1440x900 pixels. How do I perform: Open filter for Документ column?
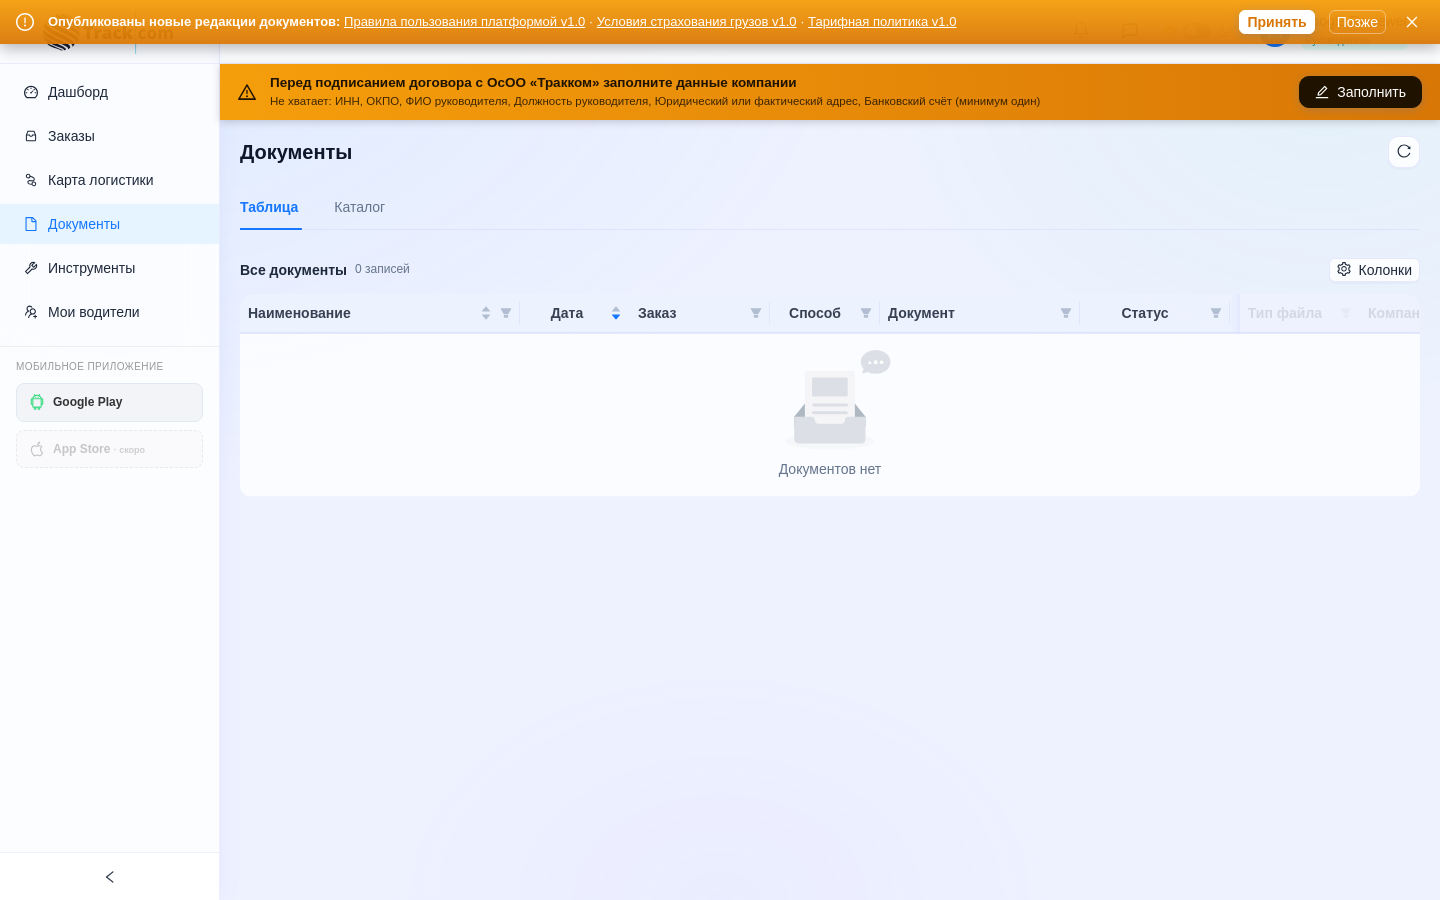(1066, 313)
